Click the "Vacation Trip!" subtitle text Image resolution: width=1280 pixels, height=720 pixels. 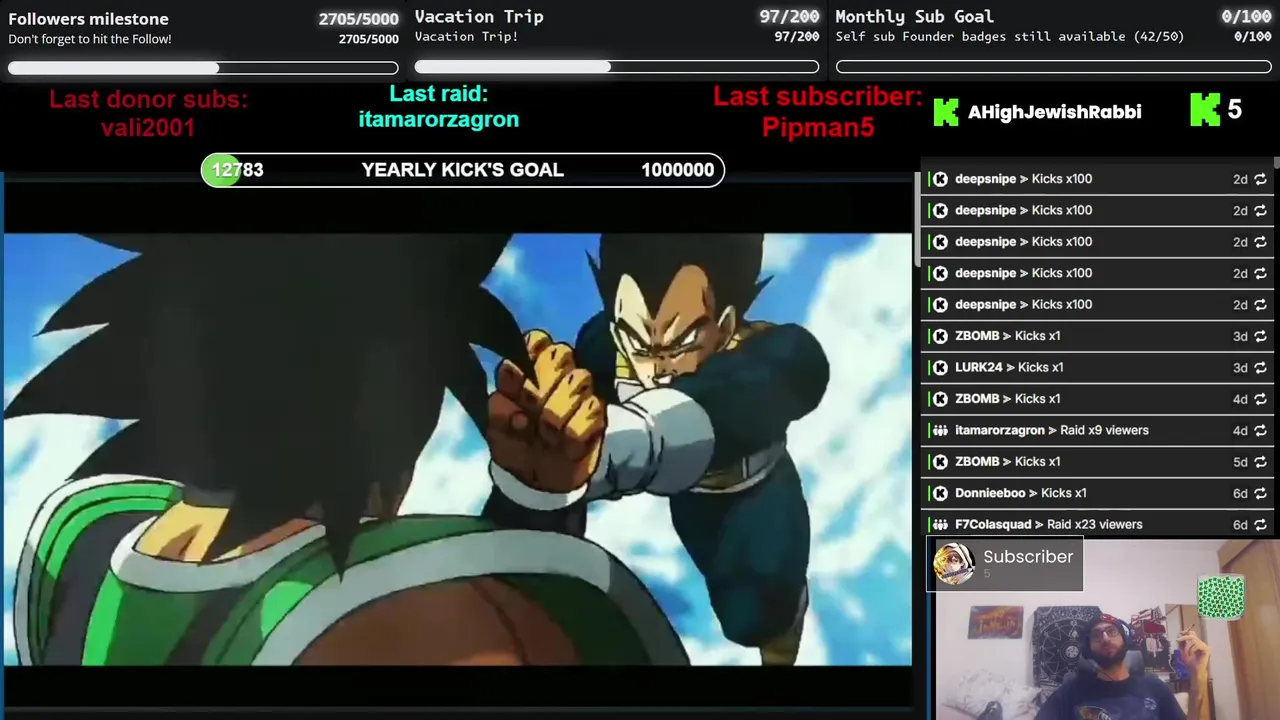click(x=466, y=37)
